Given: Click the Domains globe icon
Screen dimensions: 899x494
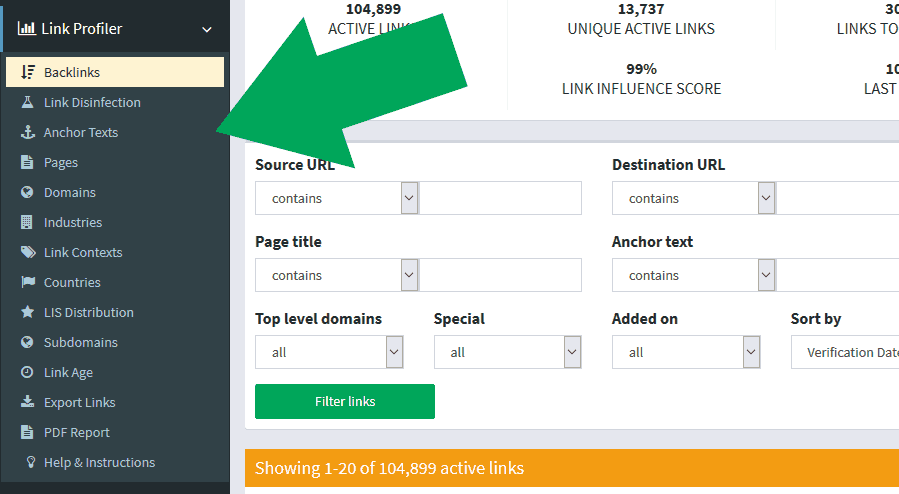Looking at the screenshot, I should (x=27, y=192).
